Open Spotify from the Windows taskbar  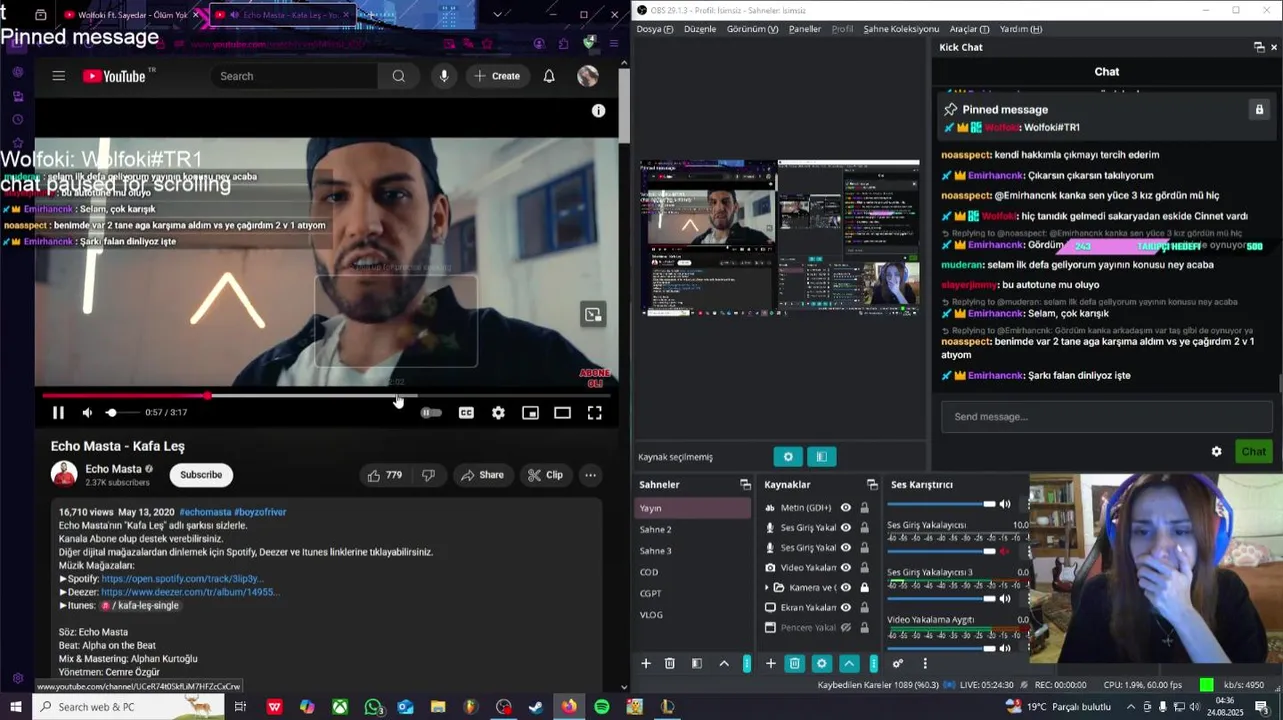coord(601,707)
